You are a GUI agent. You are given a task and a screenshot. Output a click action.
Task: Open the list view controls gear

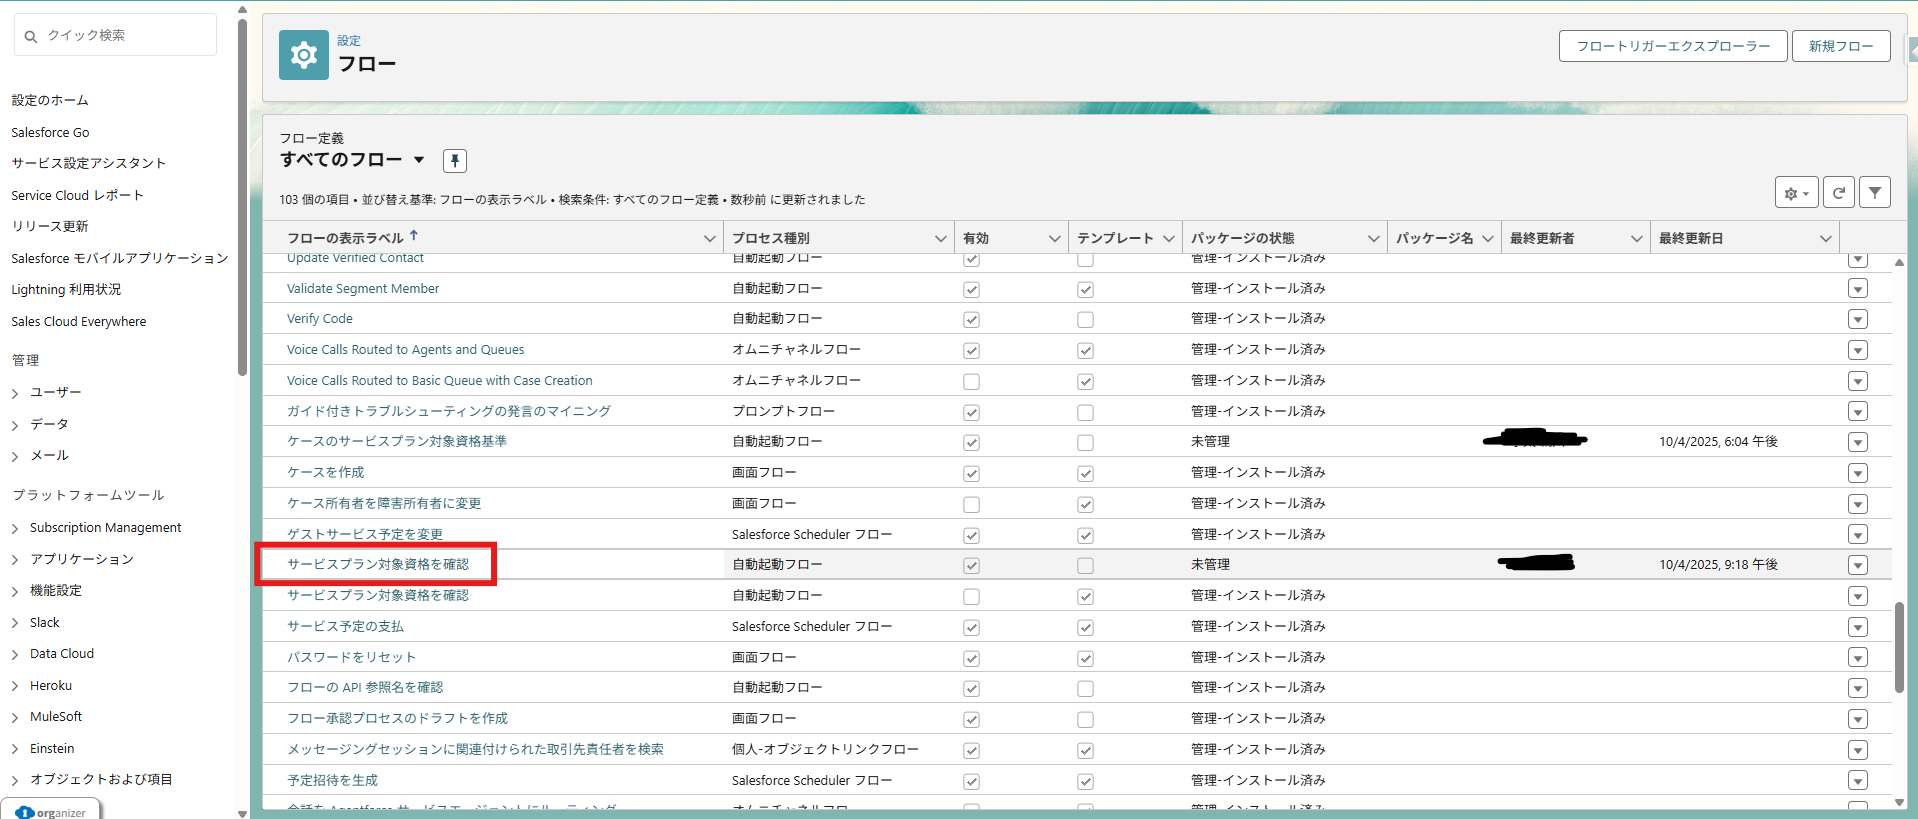pyautogui.click(x=1796, y=193)
